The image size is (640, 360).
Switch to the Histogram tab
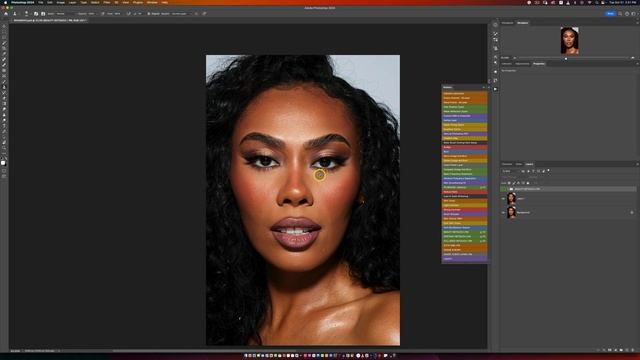tap(507, 23)
